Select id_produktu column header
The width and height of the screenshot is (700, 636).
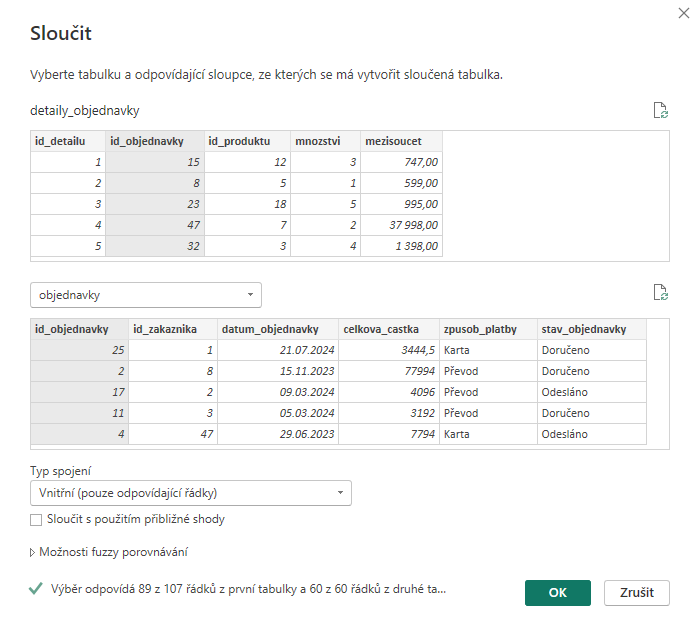pyautogui.click(x=246, y=142)
